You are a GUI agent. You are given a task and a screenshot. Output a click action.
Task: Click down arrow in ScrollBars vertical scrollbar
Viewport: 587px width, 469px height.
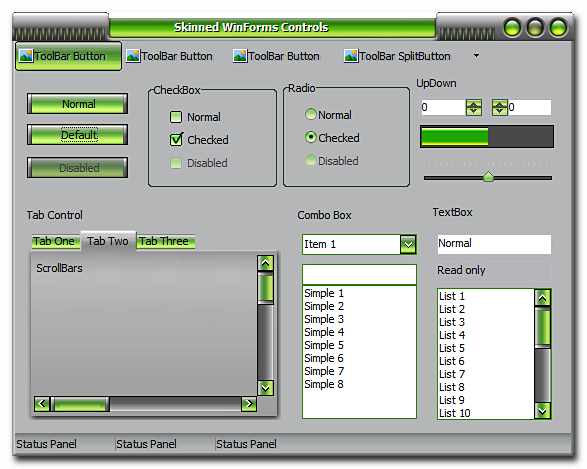(265, 388)
